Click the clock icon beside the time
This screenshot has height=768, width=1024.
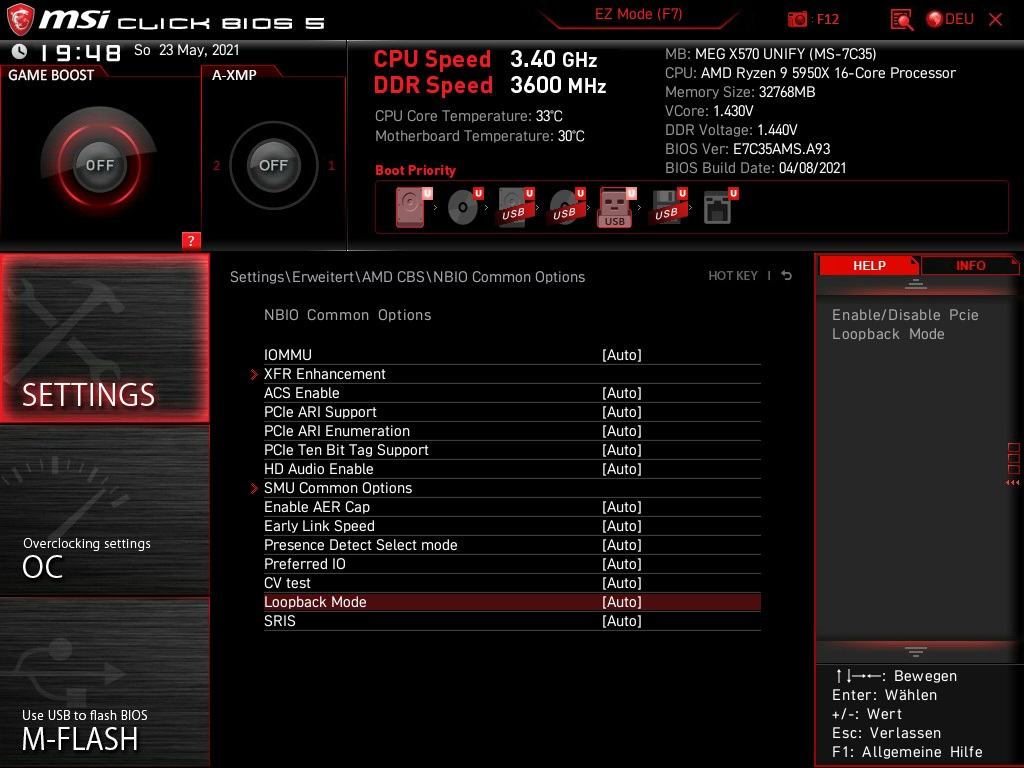(x=20, y=51)
